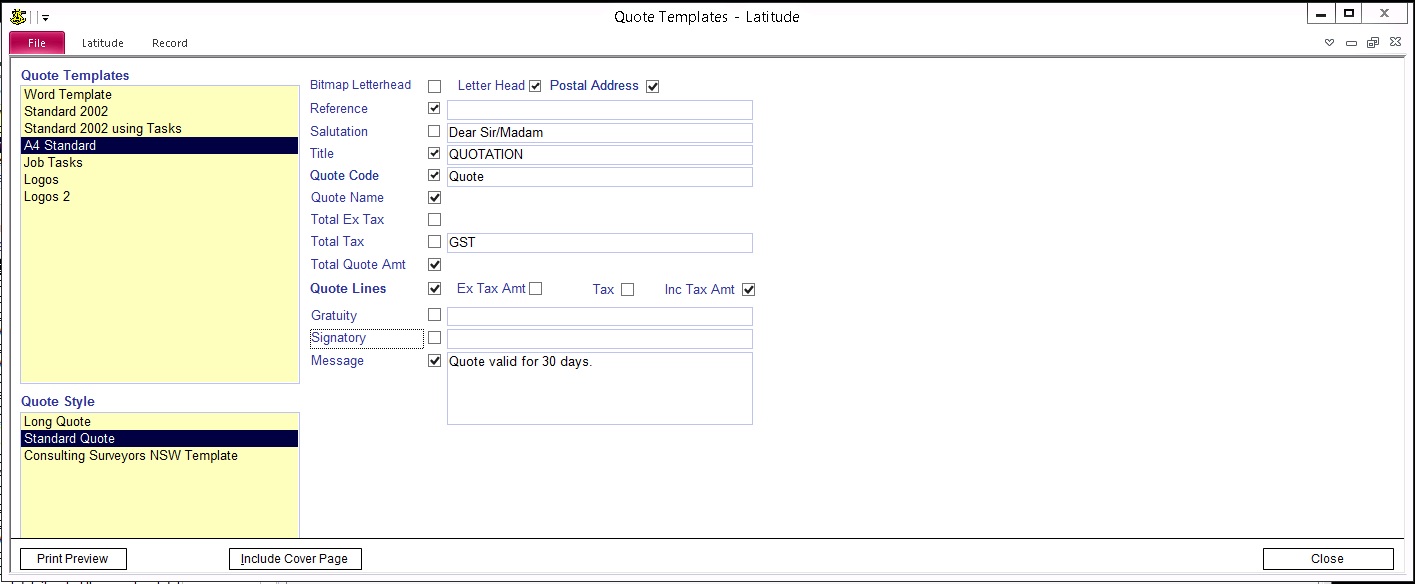Expand the ribbon using the chevron icon
Viewport: 1415px width, 584px height.
click(x=1330, y=43)
